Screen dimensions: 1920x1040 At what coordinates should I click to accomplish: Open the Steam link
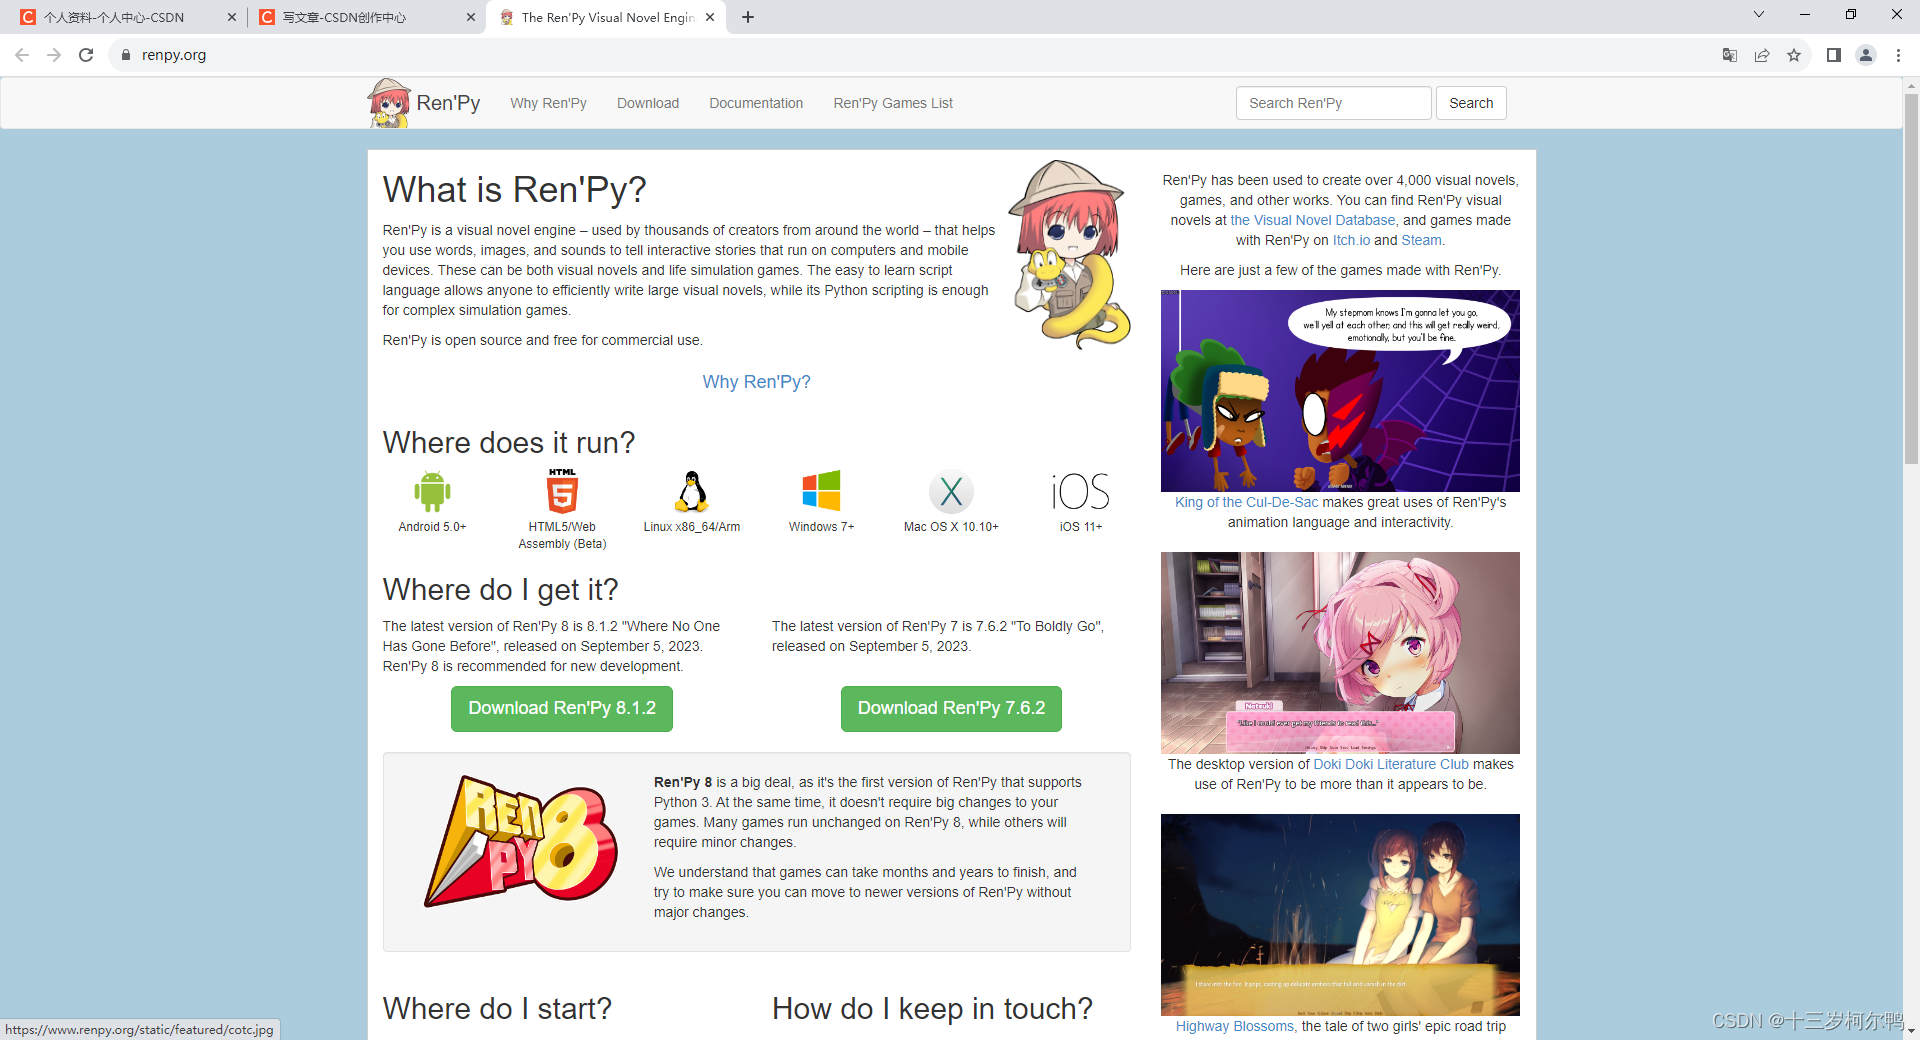click(x=1421, y=240)
